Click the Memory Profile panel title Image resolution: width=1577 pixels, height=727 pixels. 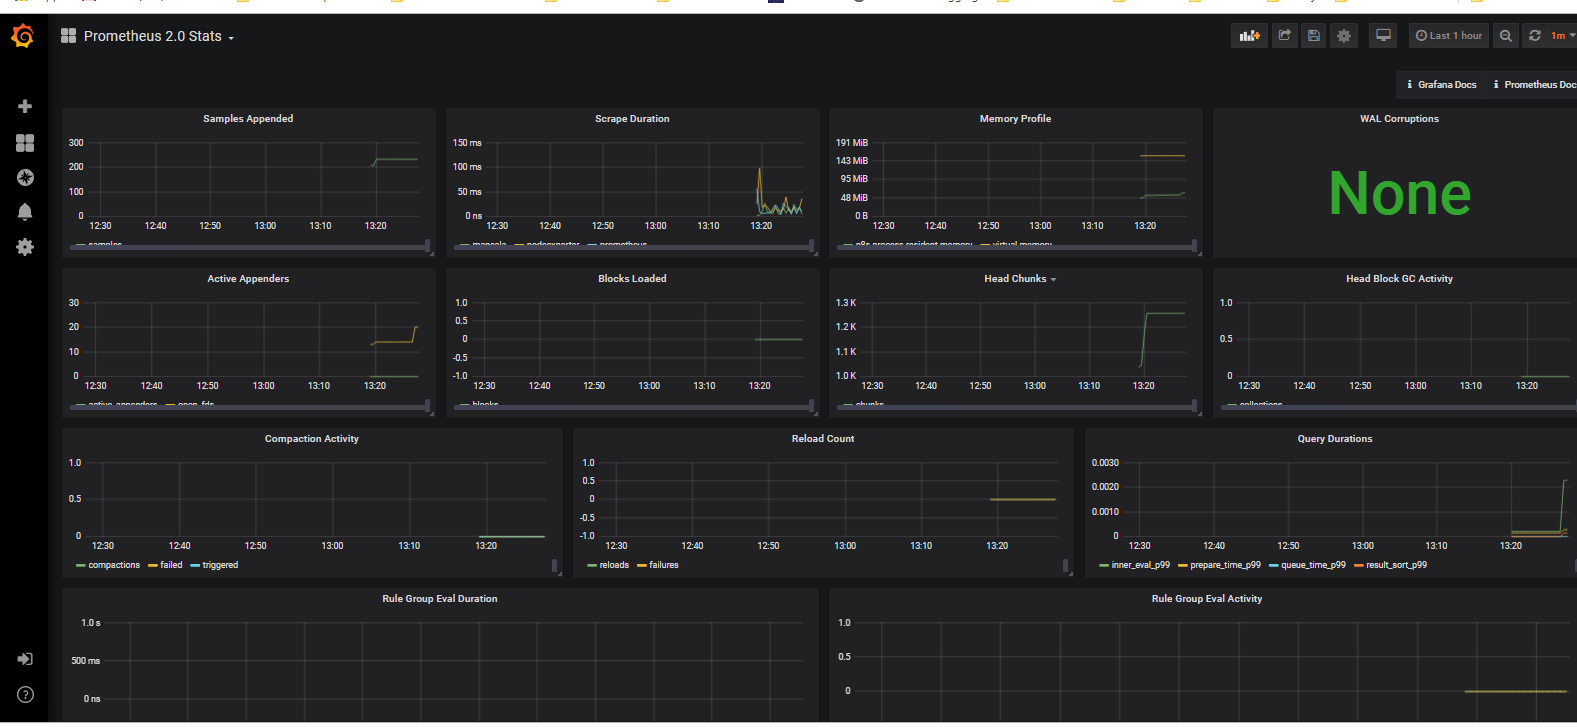point(1015,119)
